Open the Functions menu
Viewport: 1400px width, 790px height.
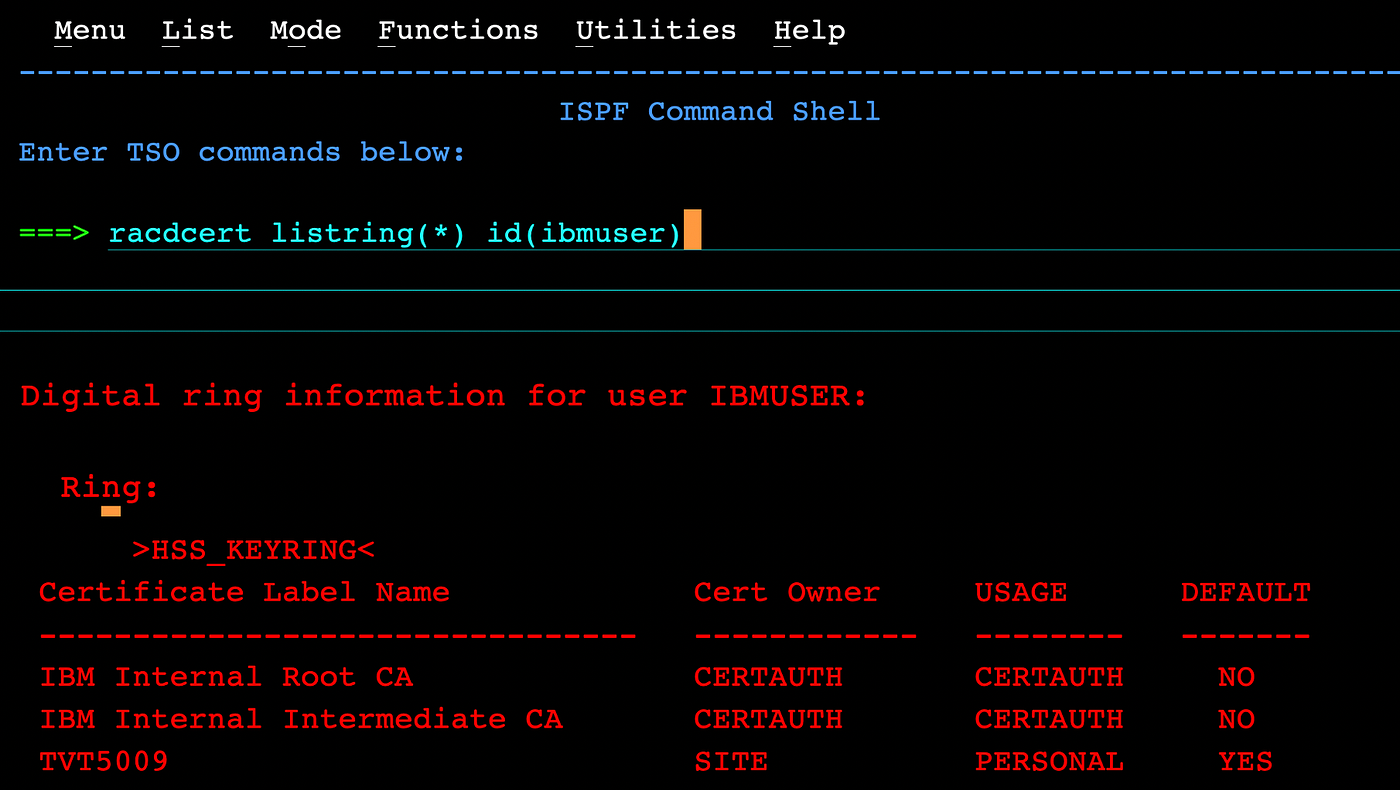point(458,31)
